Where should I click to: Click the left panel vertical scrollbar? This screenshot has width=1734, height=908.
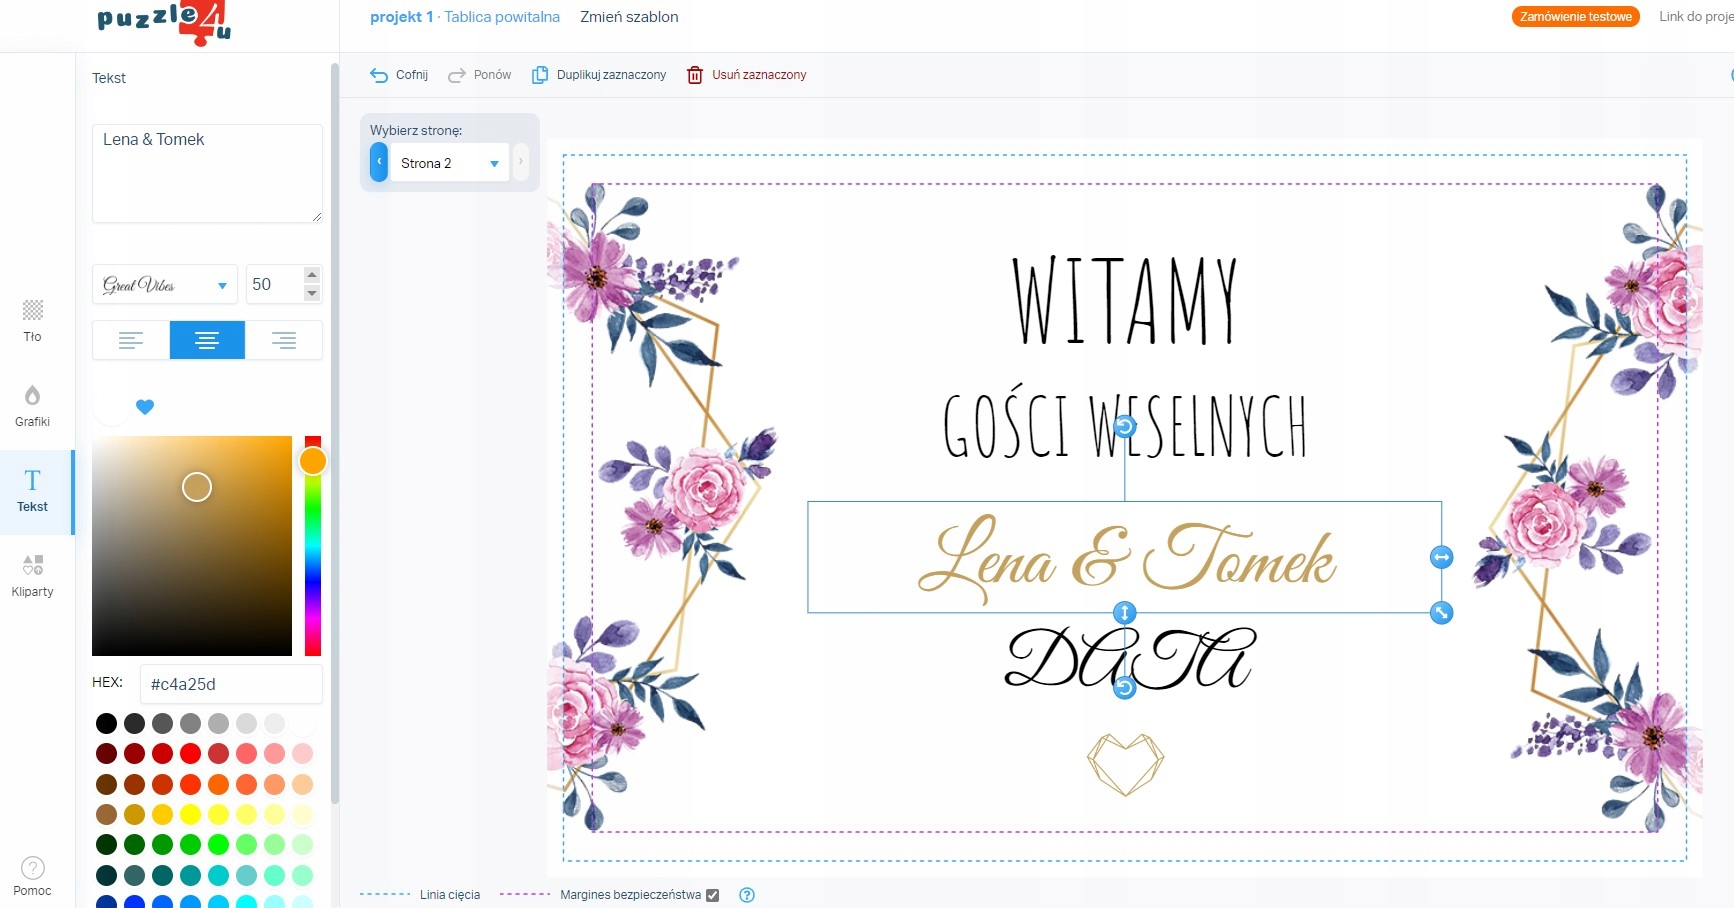335,433
